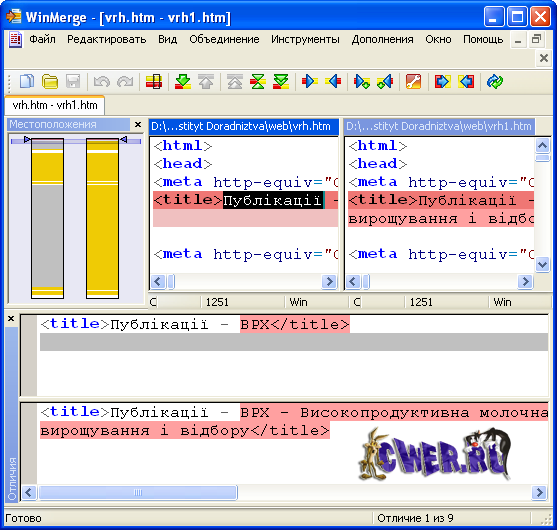Click the right pane vertical scrollbar thumb
The width and height of the screenshot is (557, 530).
[542, 158]
